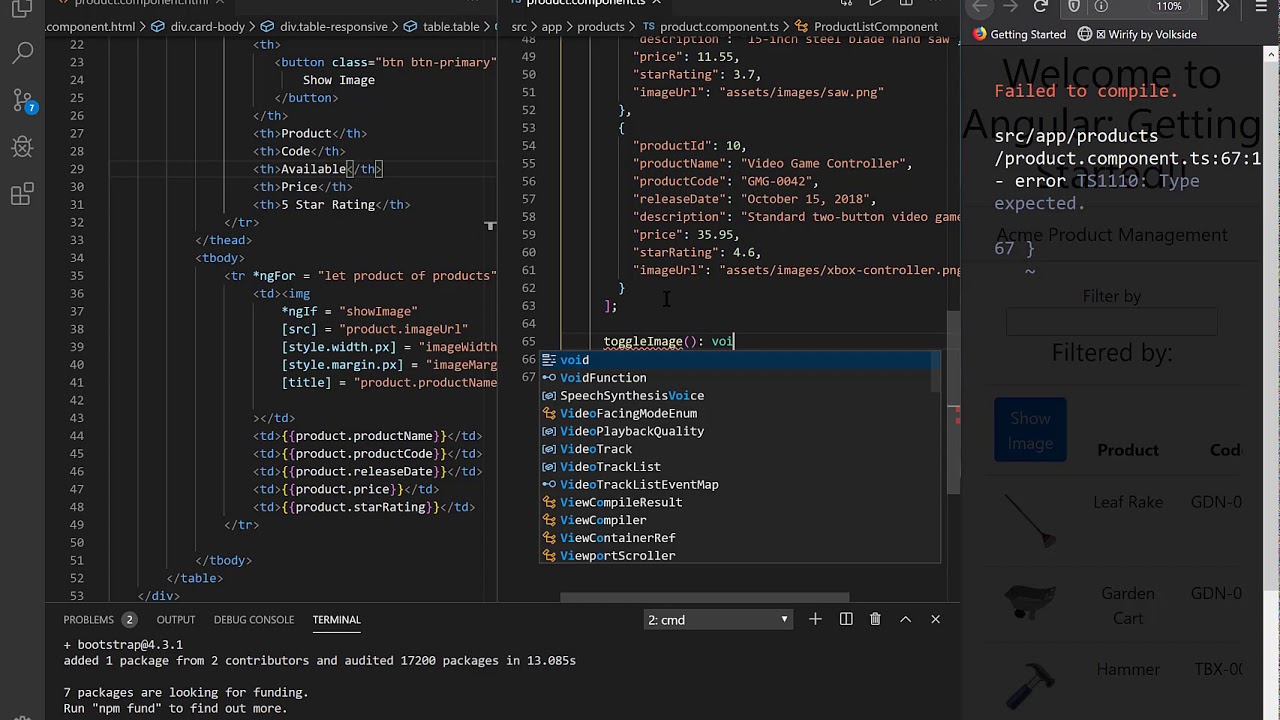Viewport: 1280px width, 720px height.
Task: Open the Run and Debug view
Action: tap(22, 147)
